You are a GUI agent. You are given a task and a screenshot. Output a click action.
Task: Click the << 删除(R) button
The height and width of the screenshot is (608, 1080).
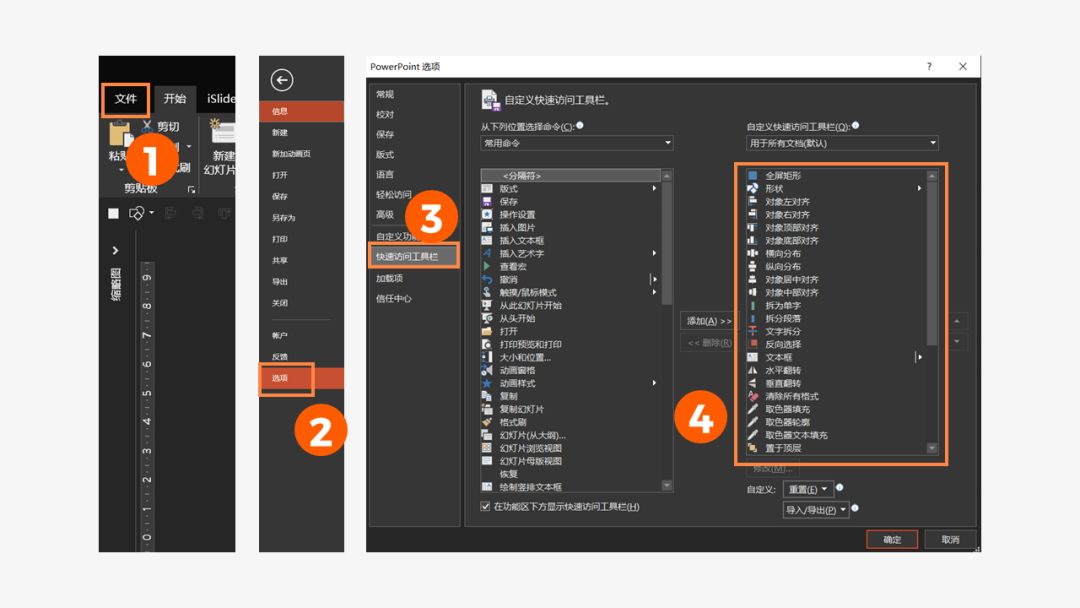(709, 343)
